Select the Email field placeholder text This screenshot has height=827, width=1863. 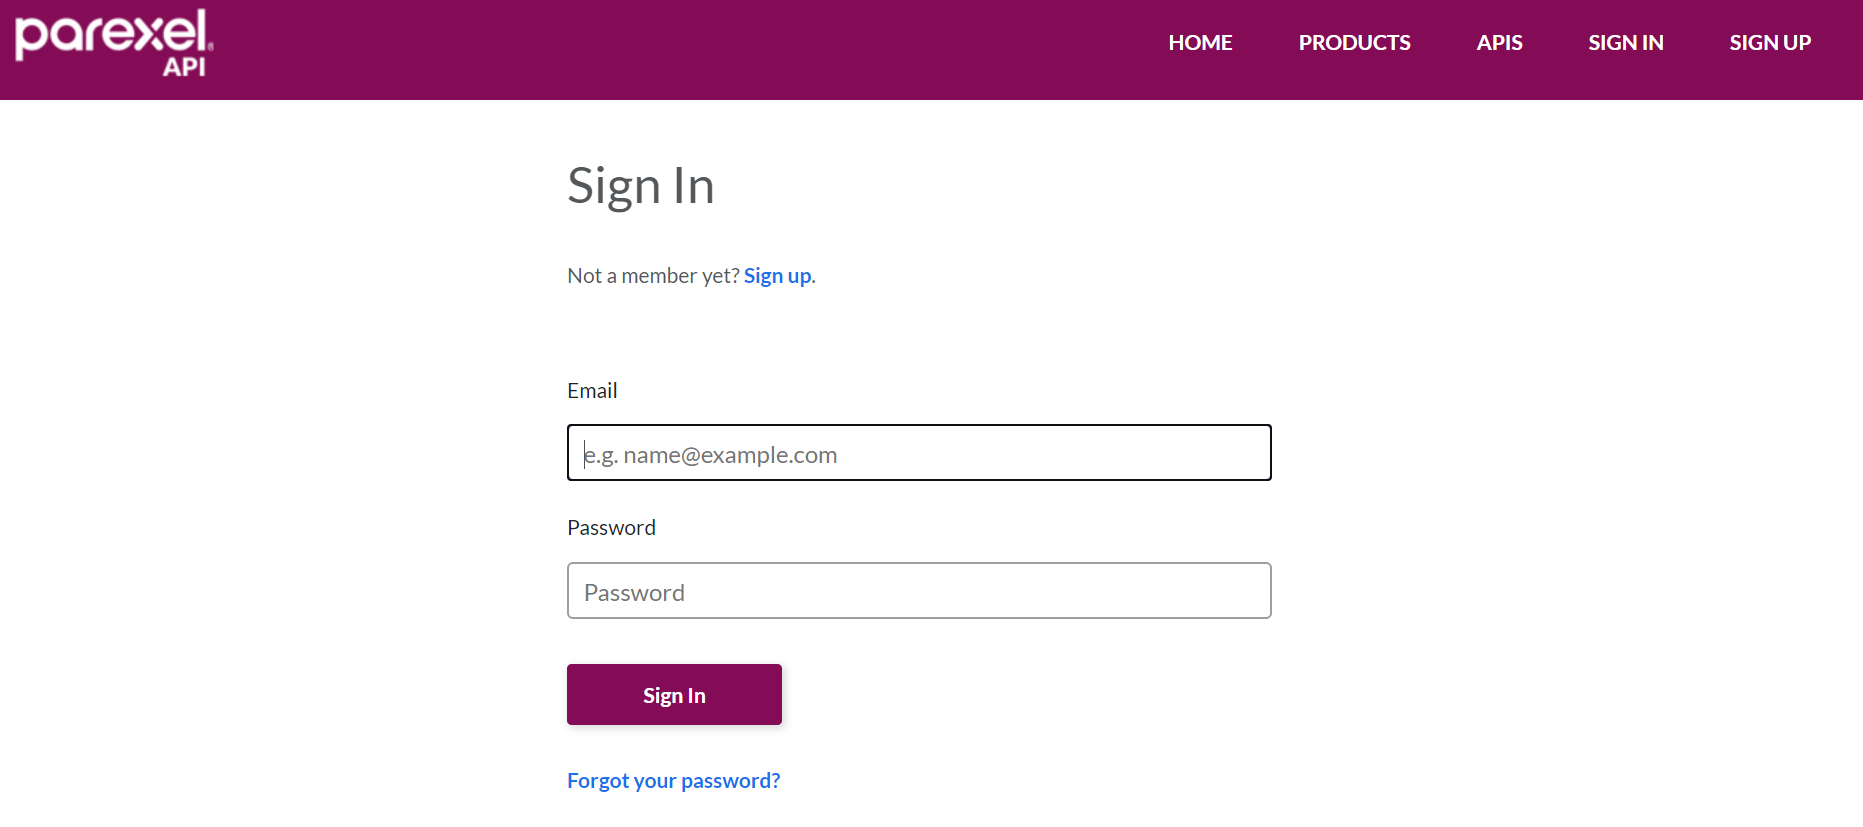710,453
